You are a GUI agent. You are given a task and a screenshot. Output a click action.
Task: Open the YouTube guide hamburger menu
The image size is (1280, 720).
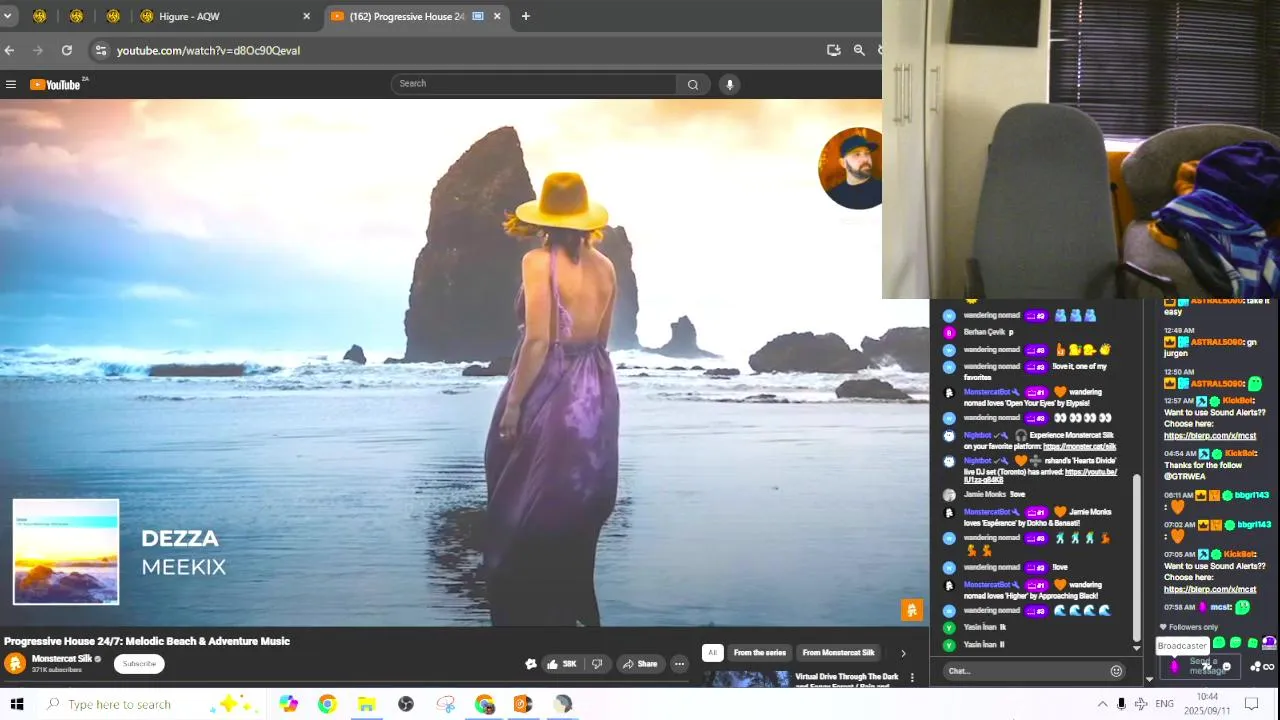click(x=11, y=85)
